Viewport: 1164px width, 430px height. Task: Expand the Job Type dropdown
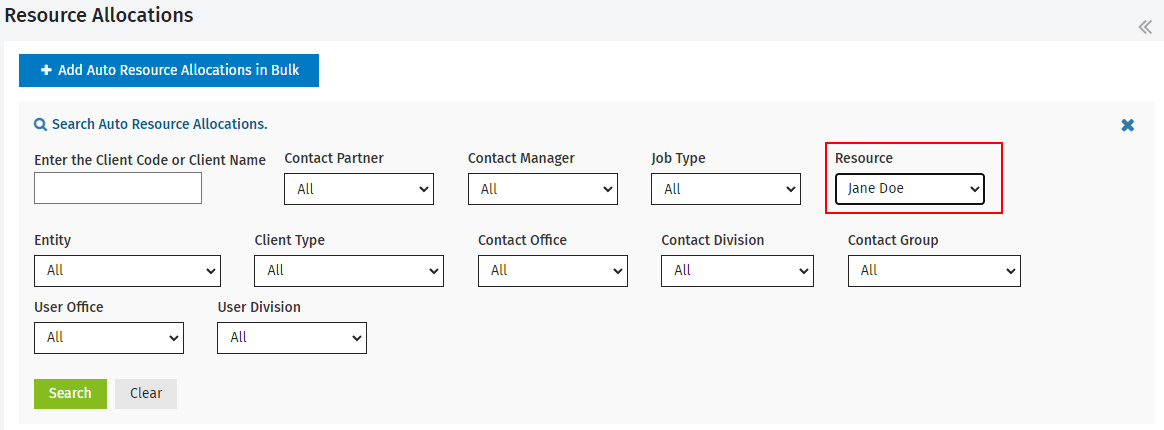click(726, 189)
